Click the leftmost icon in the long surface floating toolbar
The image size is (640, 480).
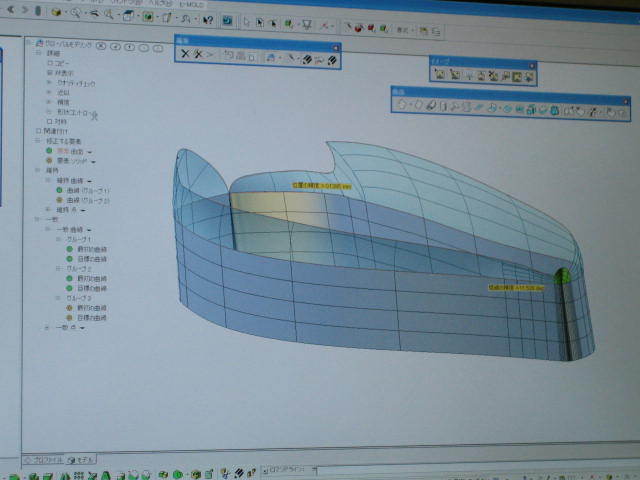[402, 104]
